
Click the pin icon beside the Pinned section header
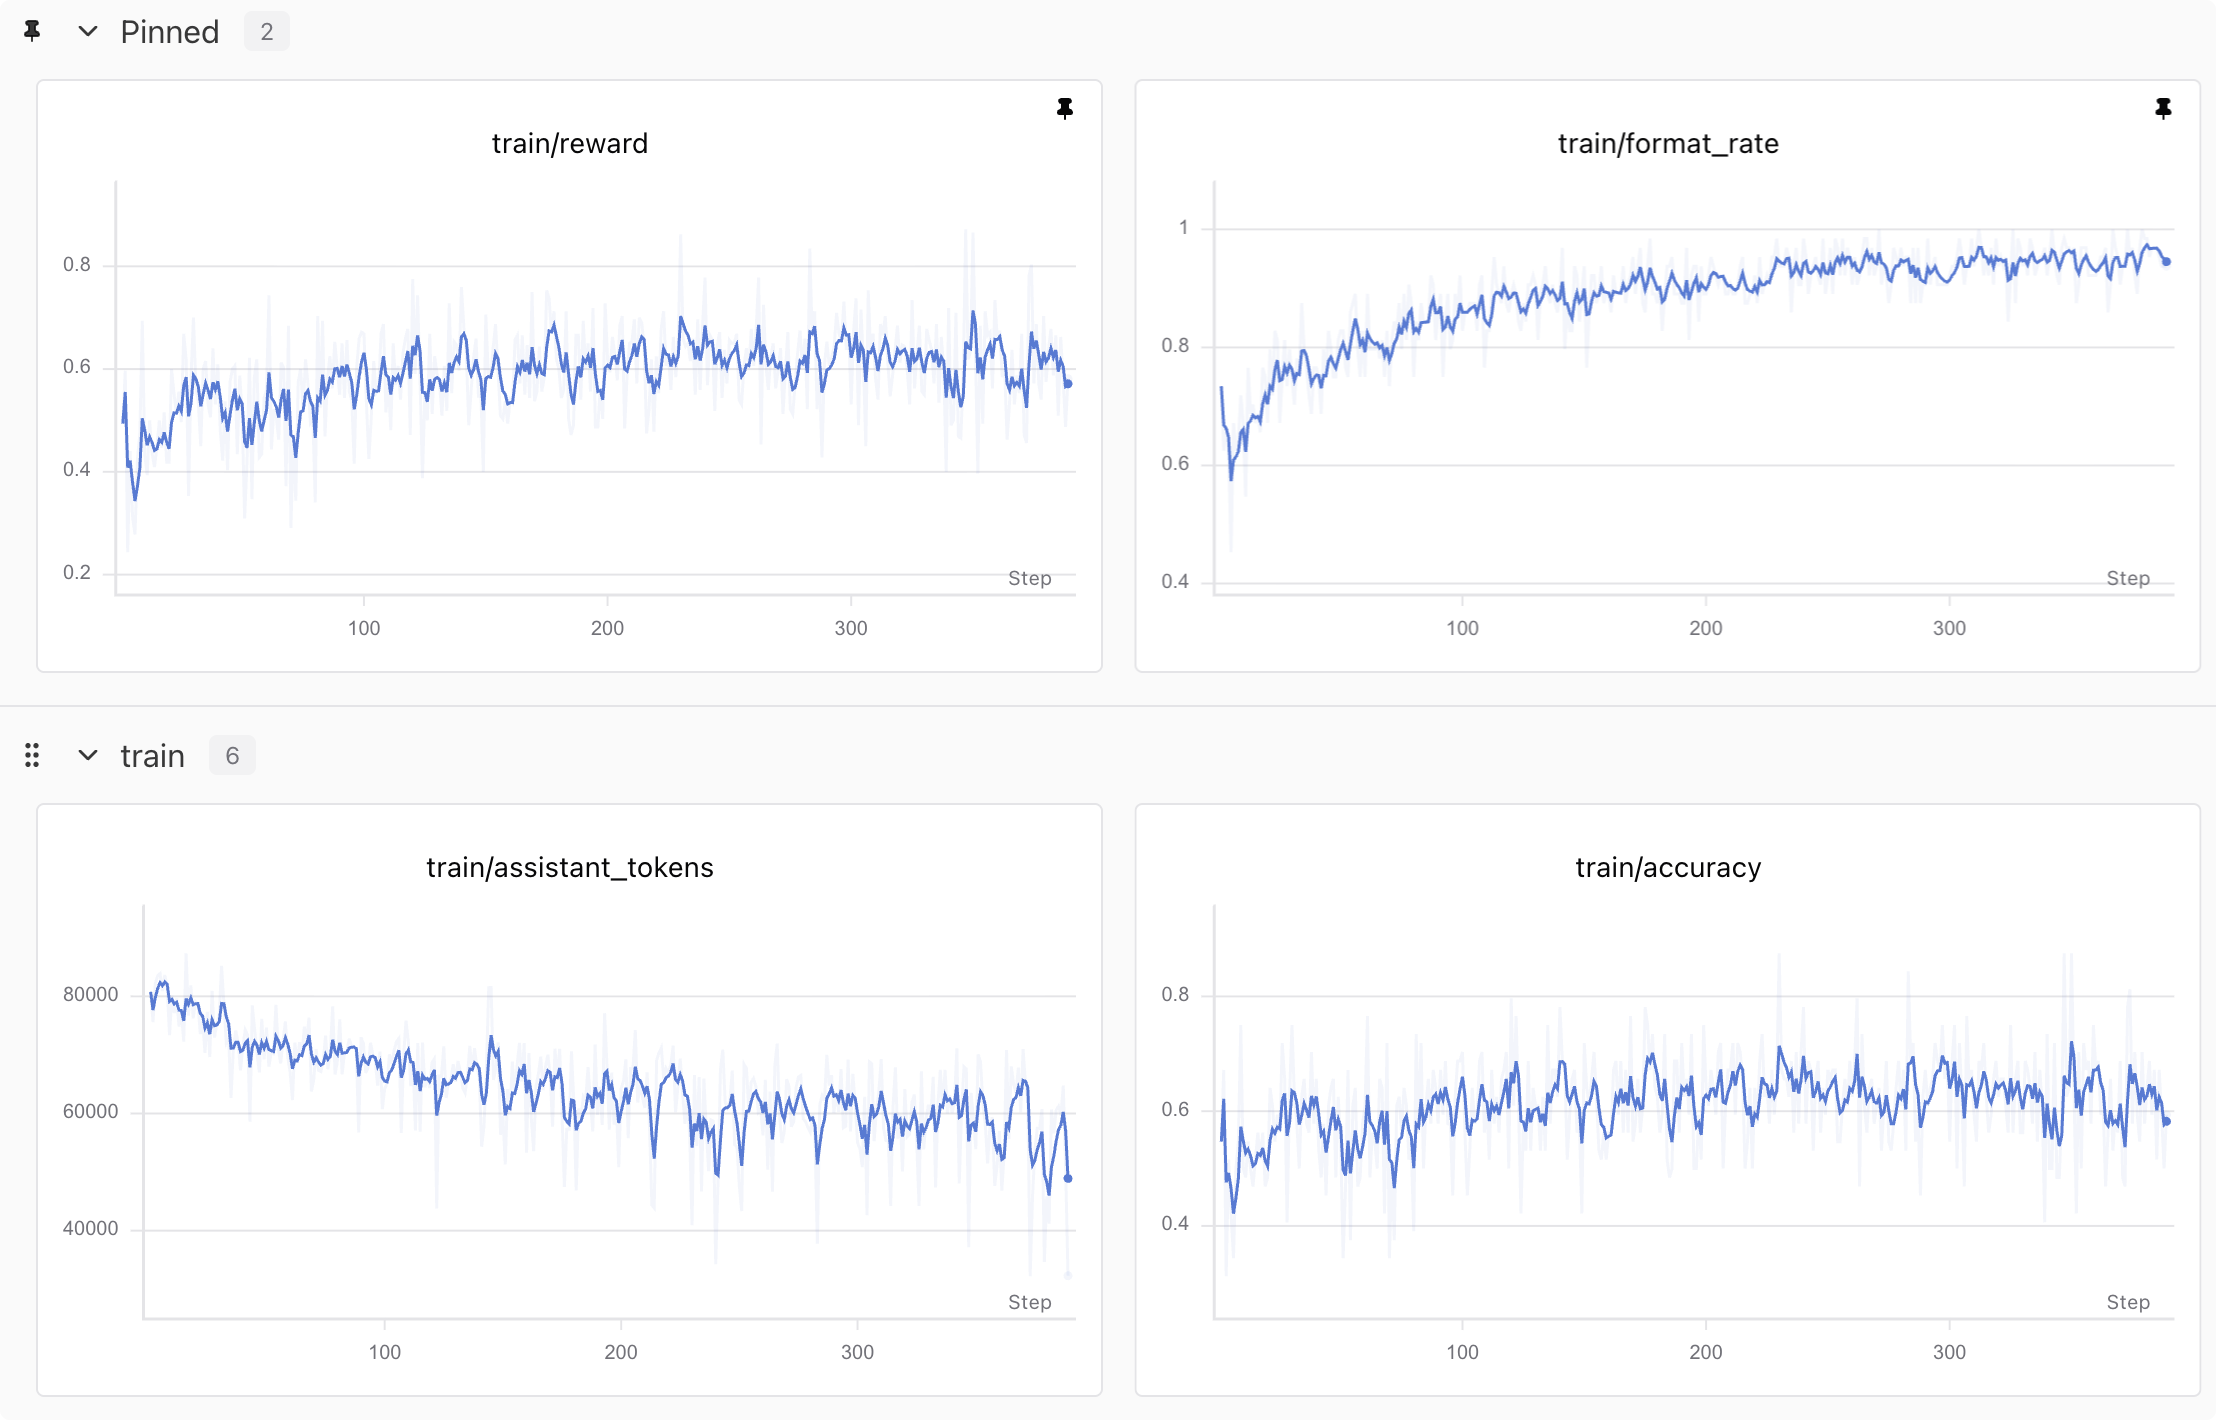pos(32,31)
